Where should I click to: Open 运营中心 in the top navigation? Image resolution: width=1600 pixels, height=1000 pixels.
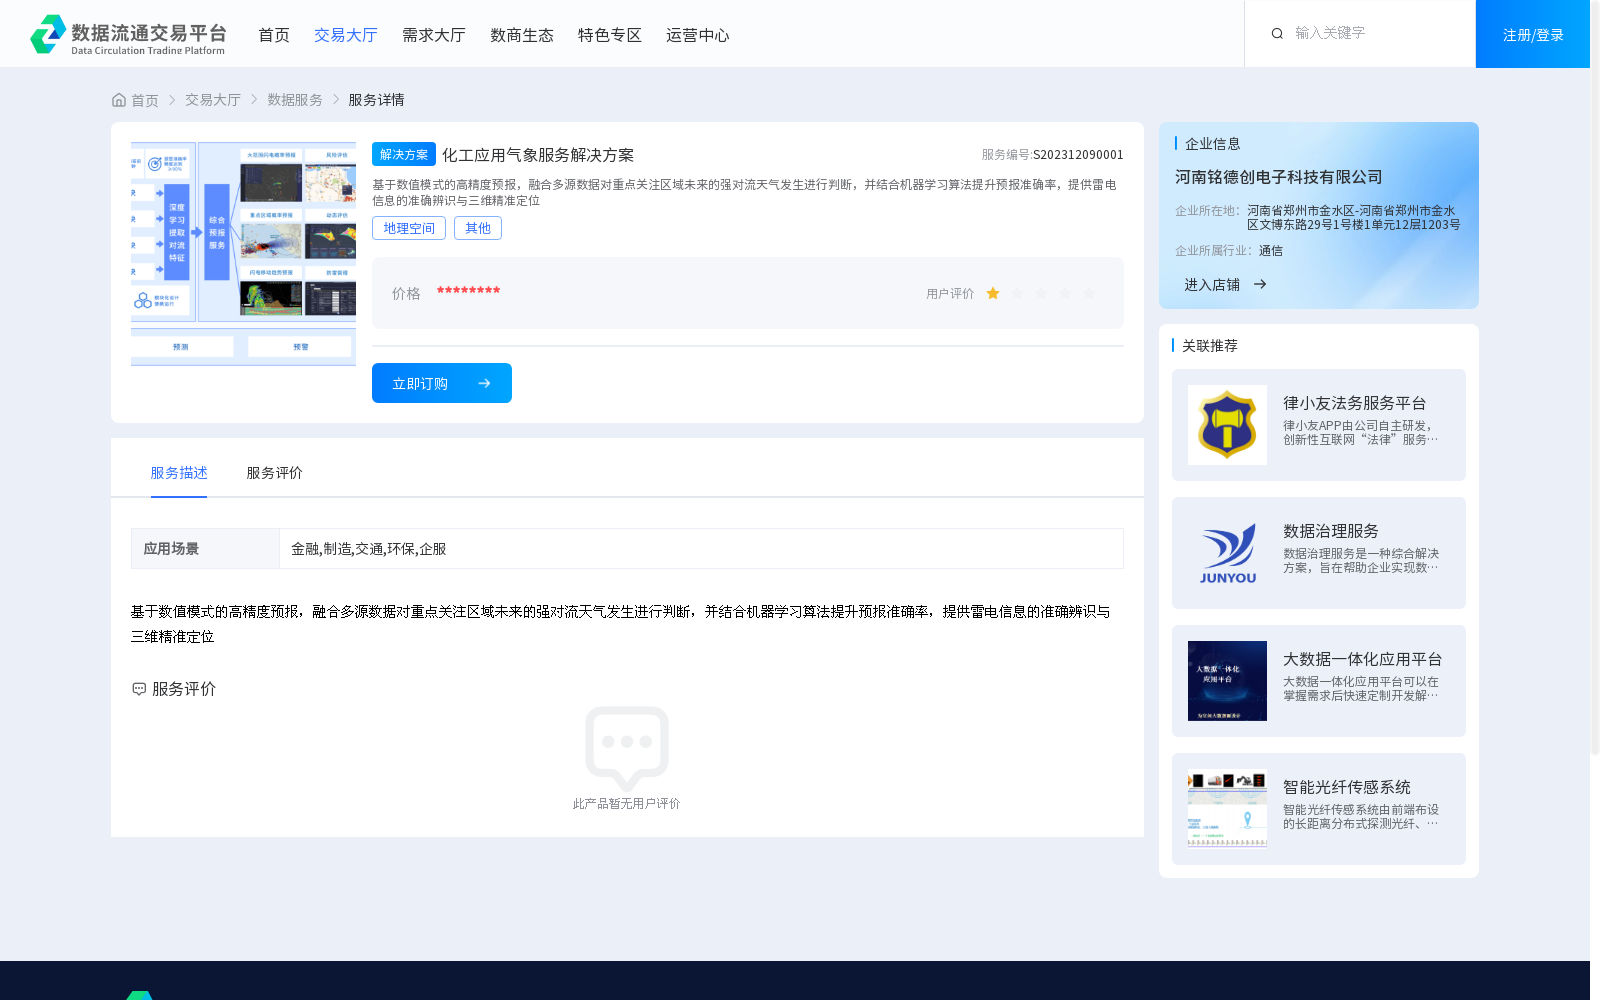(698, 35)
